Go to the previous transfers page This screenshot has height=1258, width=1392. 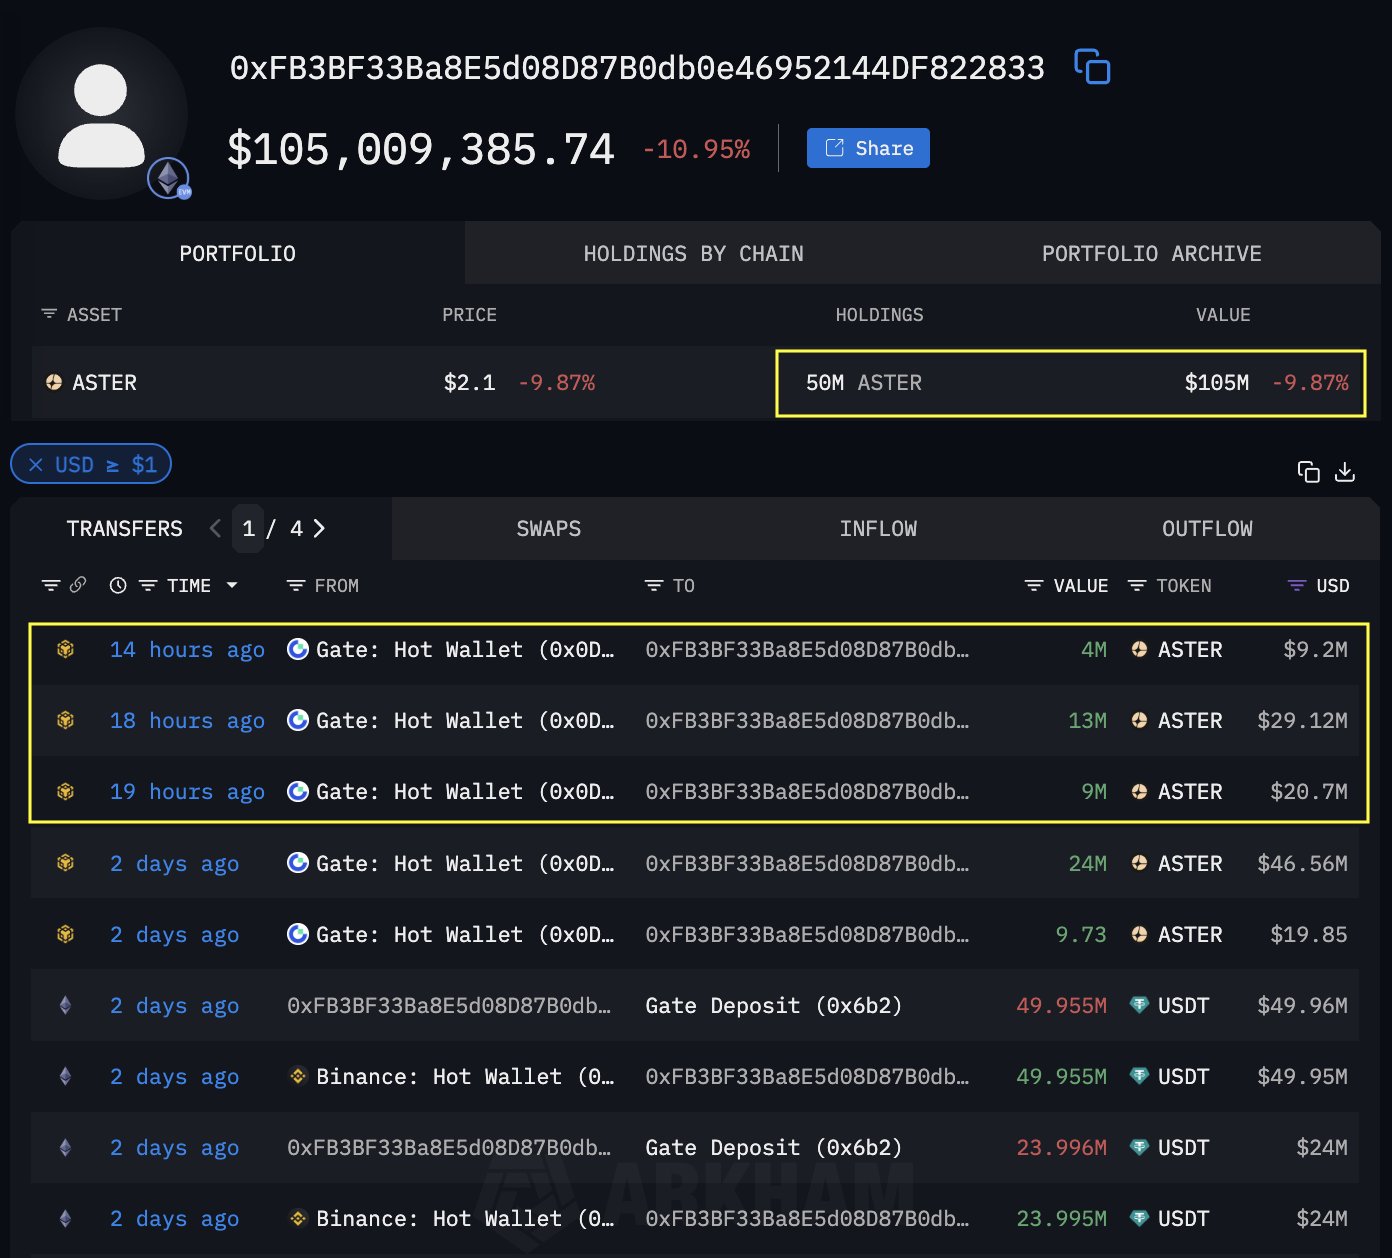pos(215,529)
